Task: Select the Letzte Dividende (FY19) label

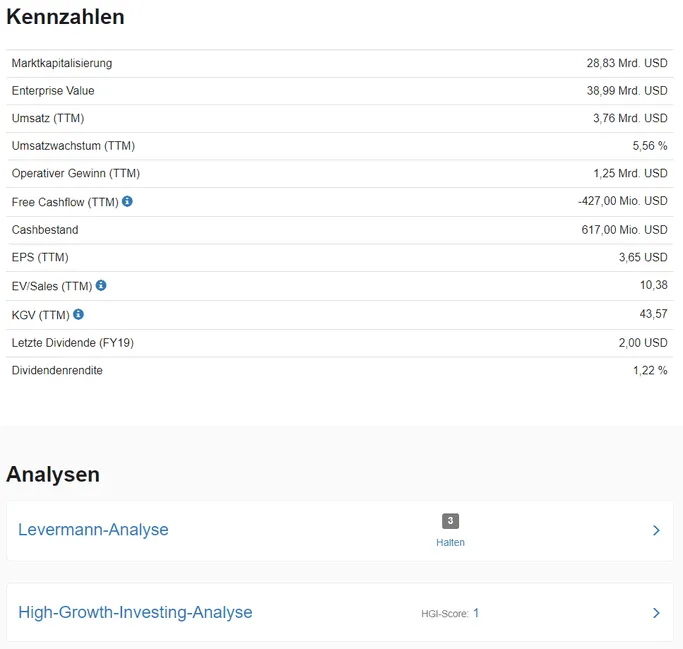Action: [73, 343]
